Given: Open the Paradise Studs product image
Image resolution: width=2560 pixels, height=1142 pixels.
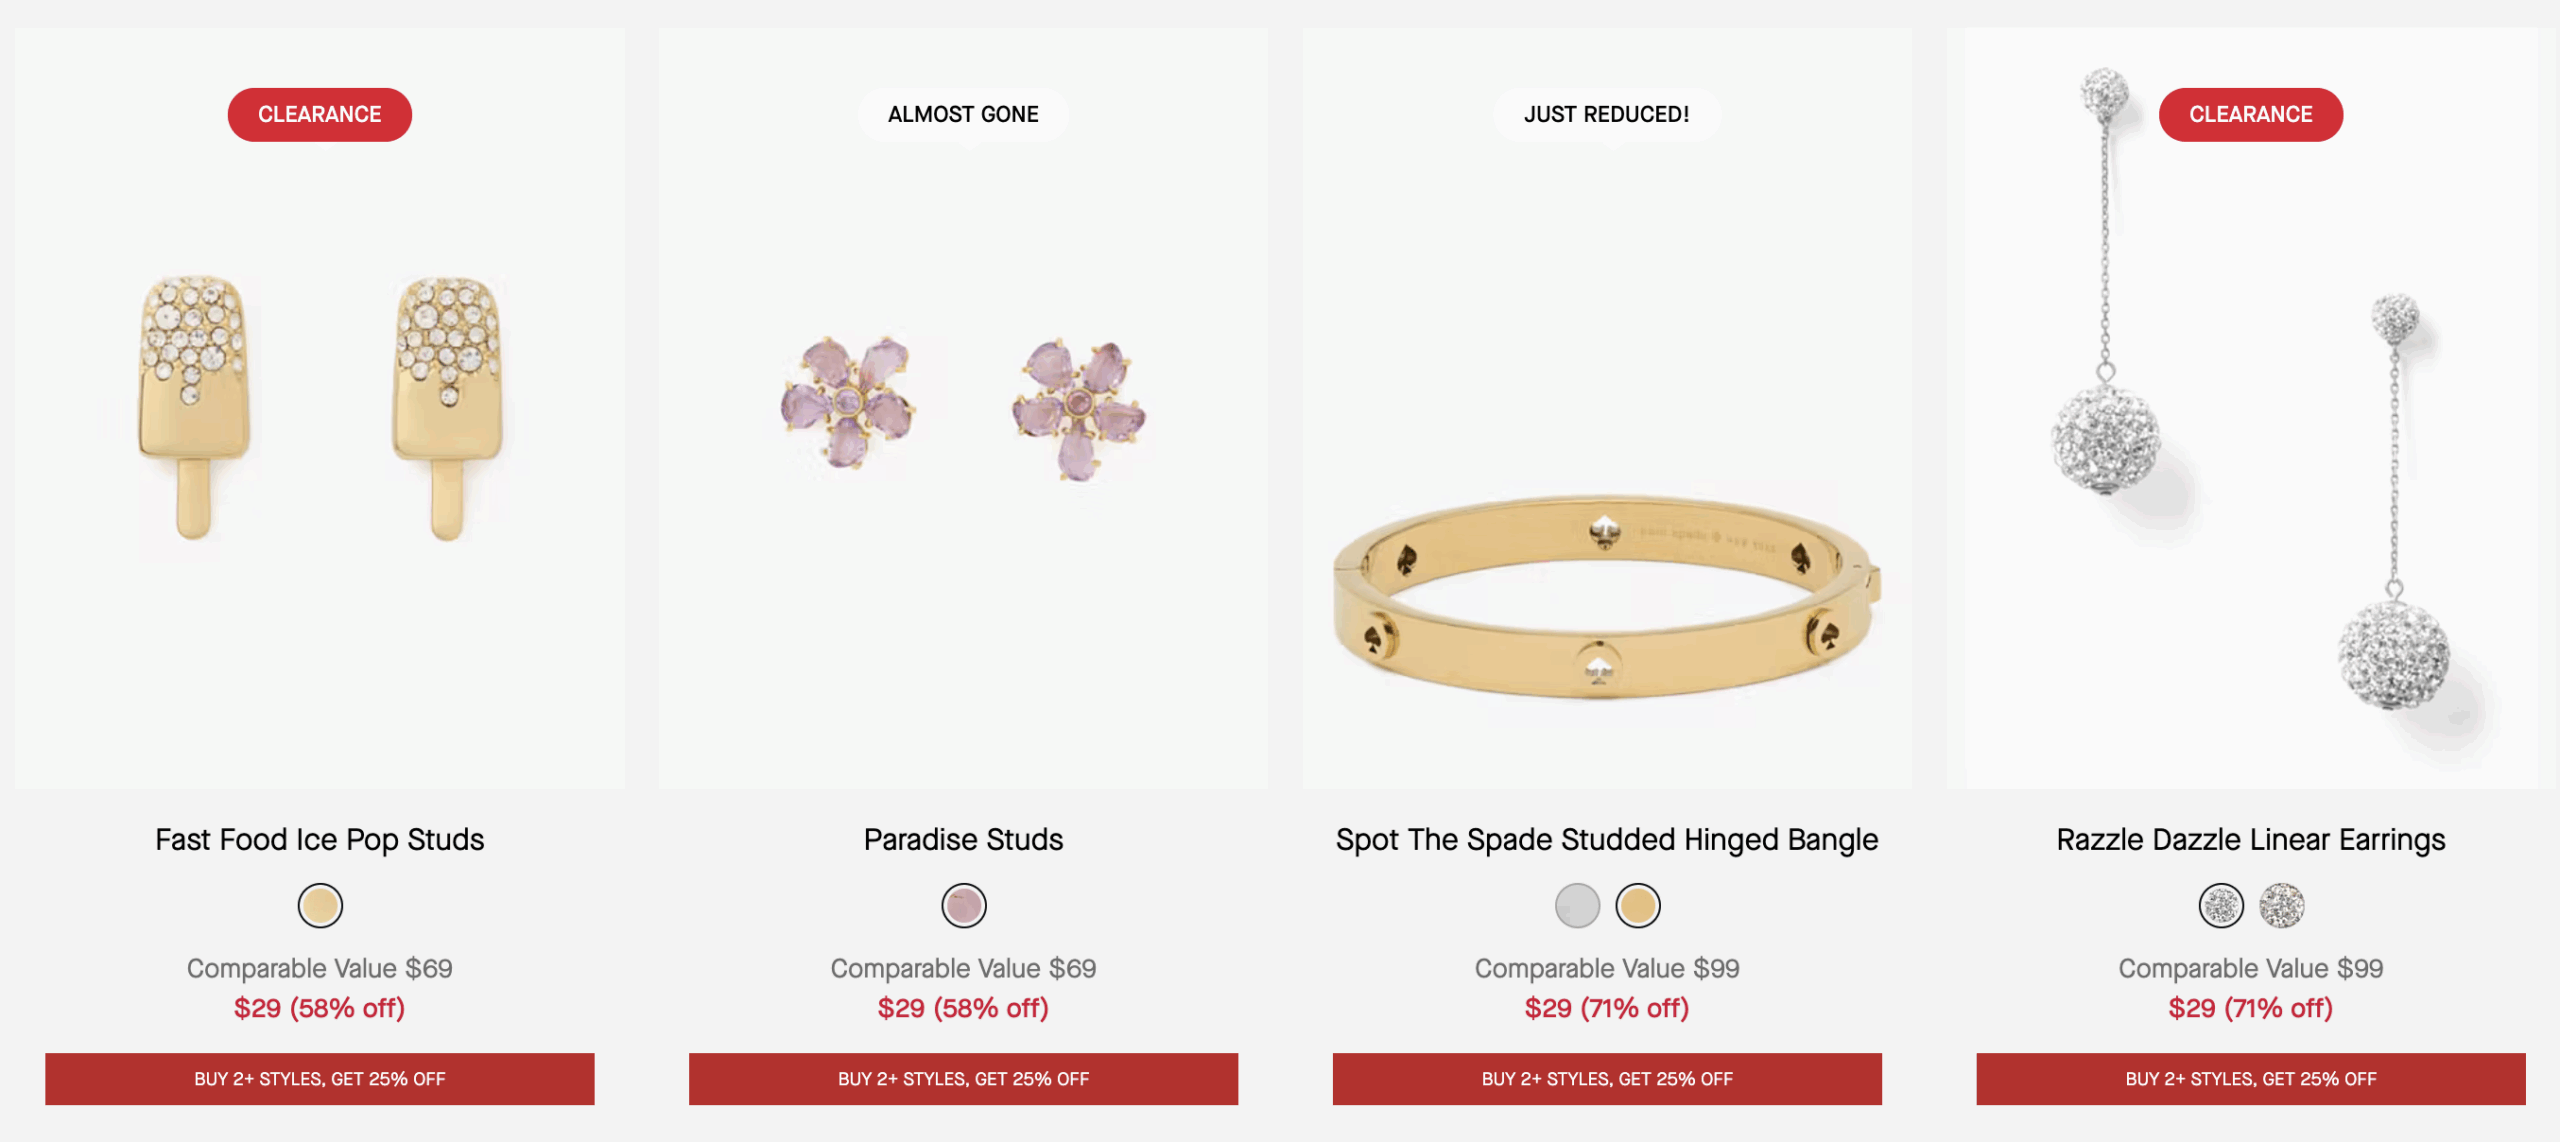Looking at the screenshot, I should coord(963,420).
